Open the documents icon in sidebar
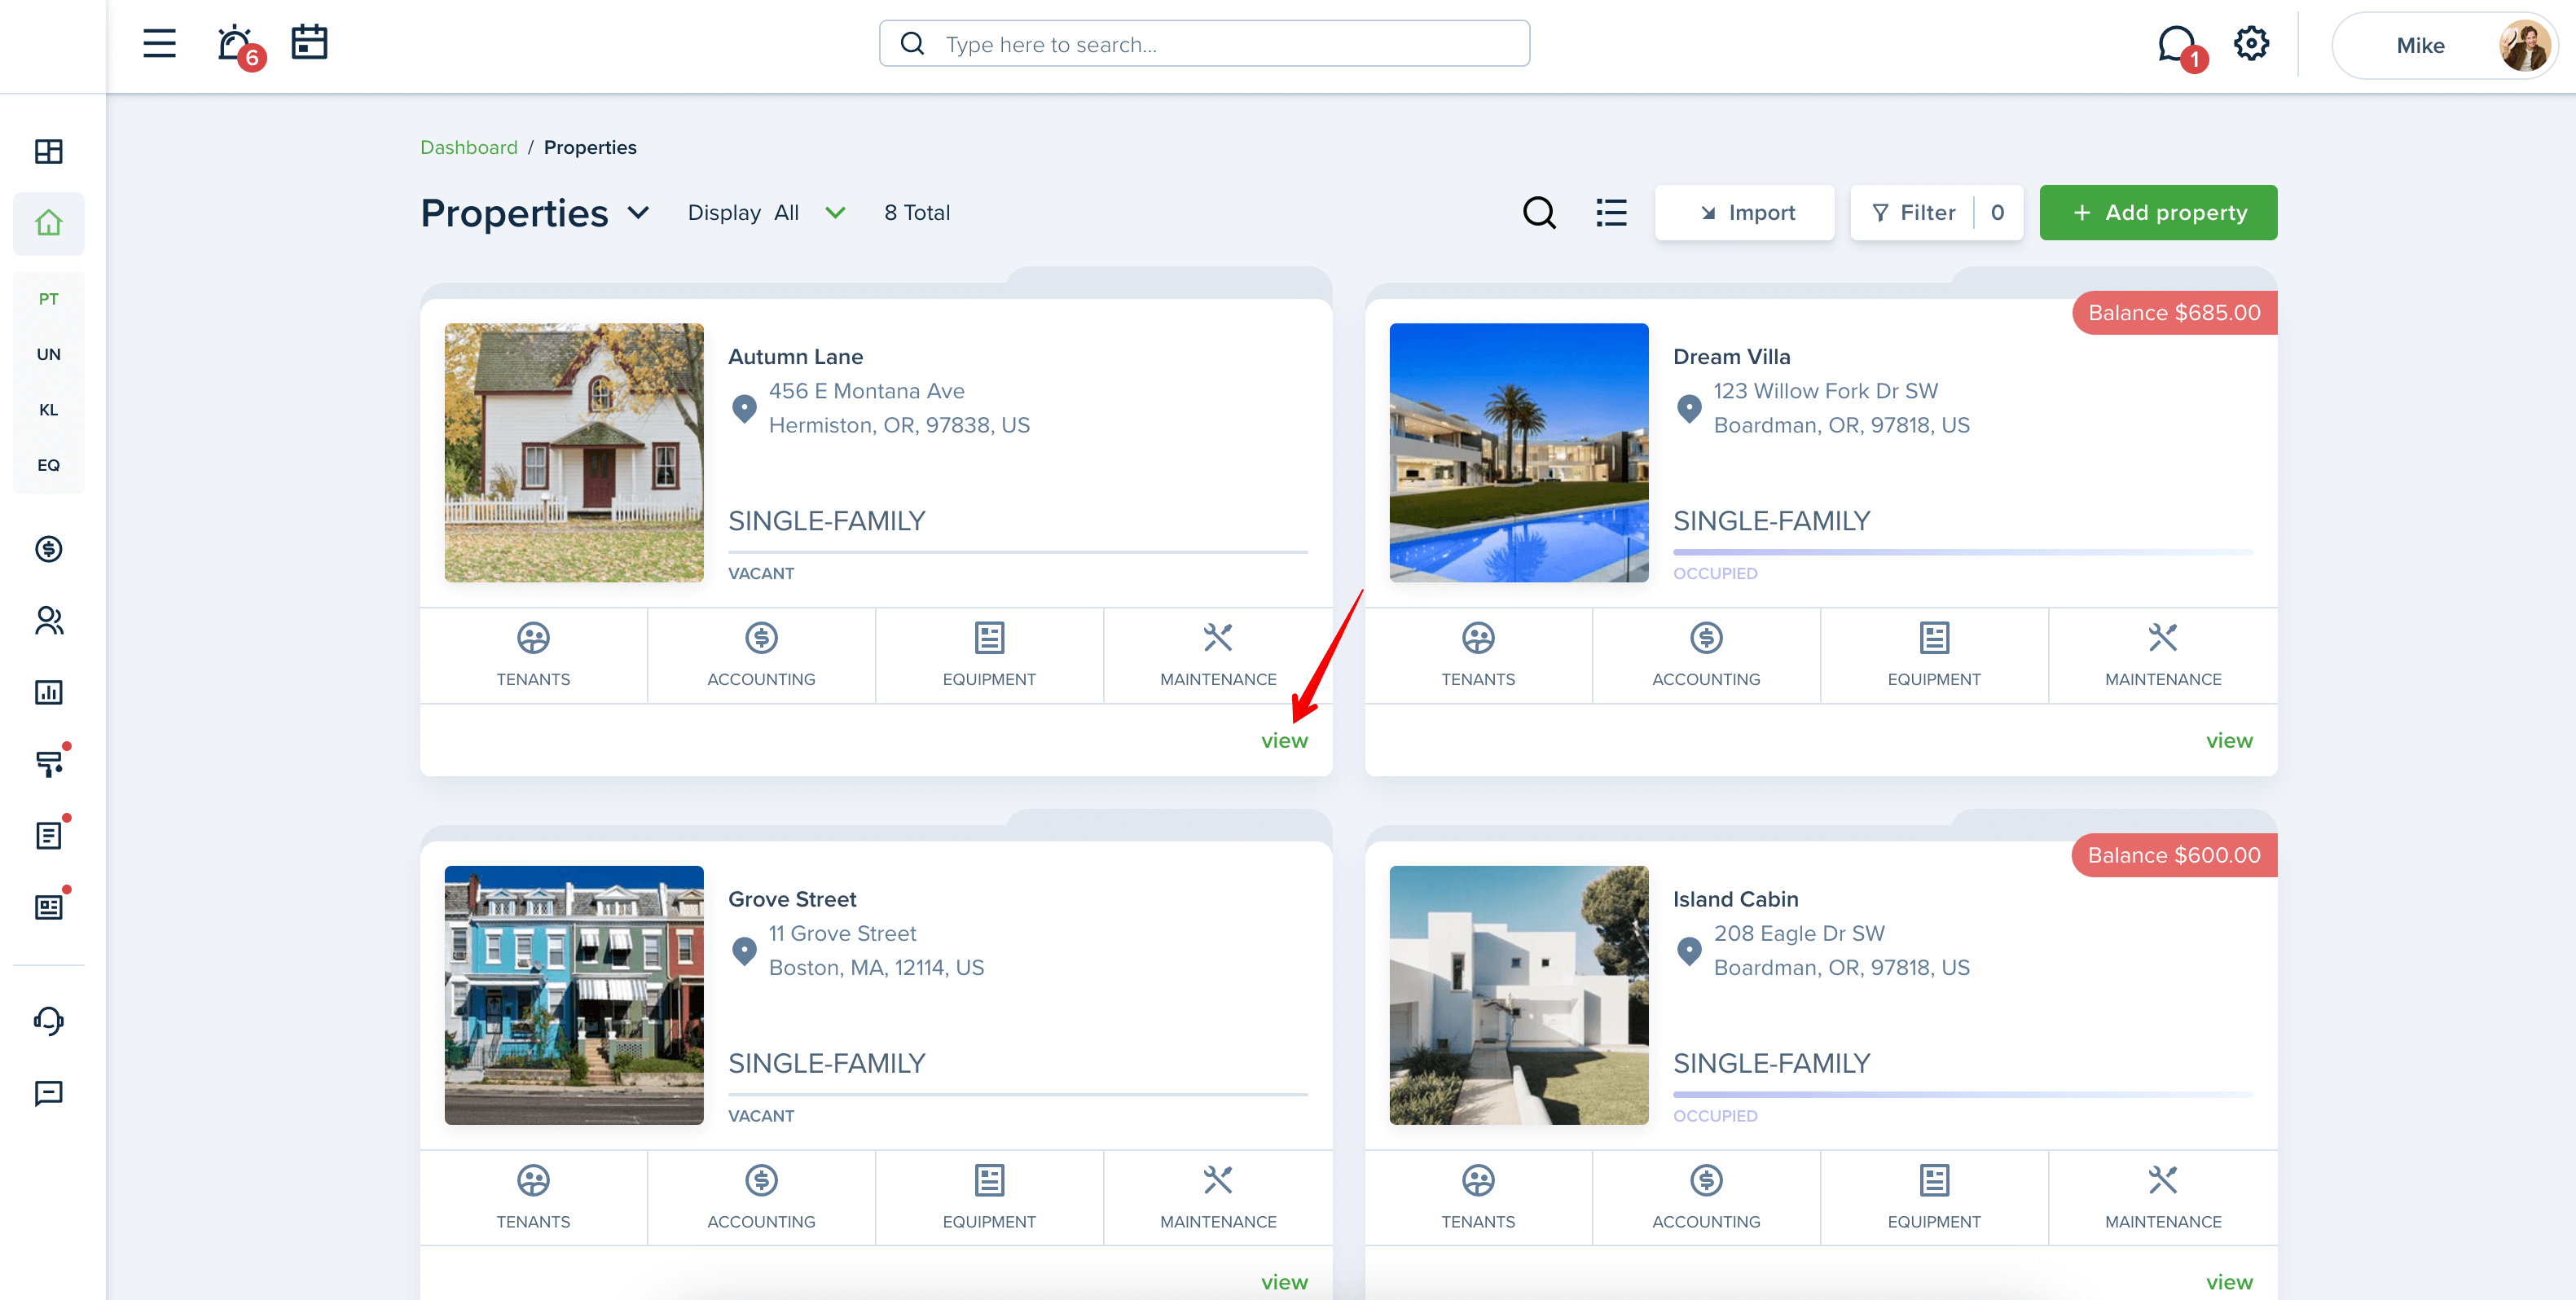The width and height of the screenshot is (2576, 1300). click(50, 834)
